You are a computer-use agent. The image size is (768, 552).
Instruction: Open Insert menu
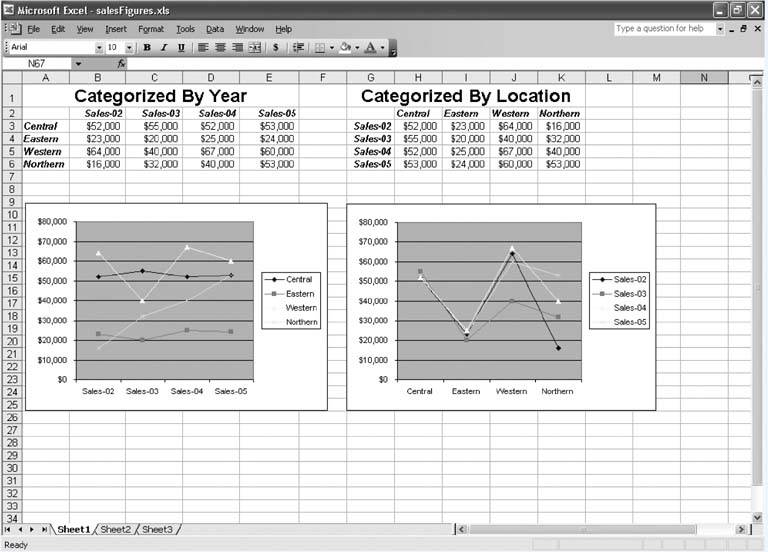(116, 29)
